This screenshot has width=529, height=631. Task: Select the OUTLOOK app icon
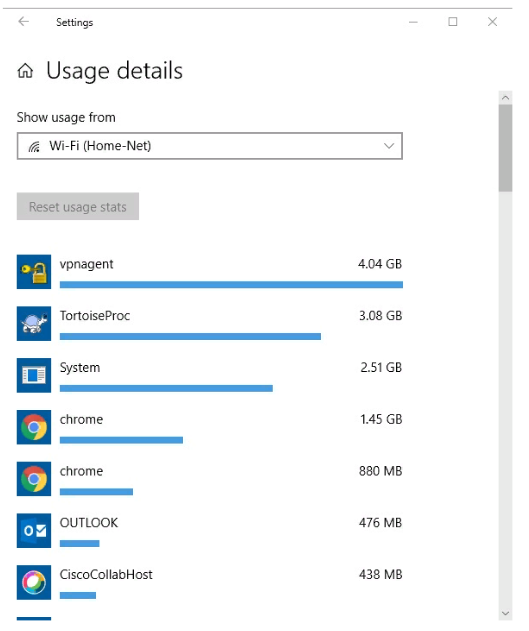[x=34, y=531]
